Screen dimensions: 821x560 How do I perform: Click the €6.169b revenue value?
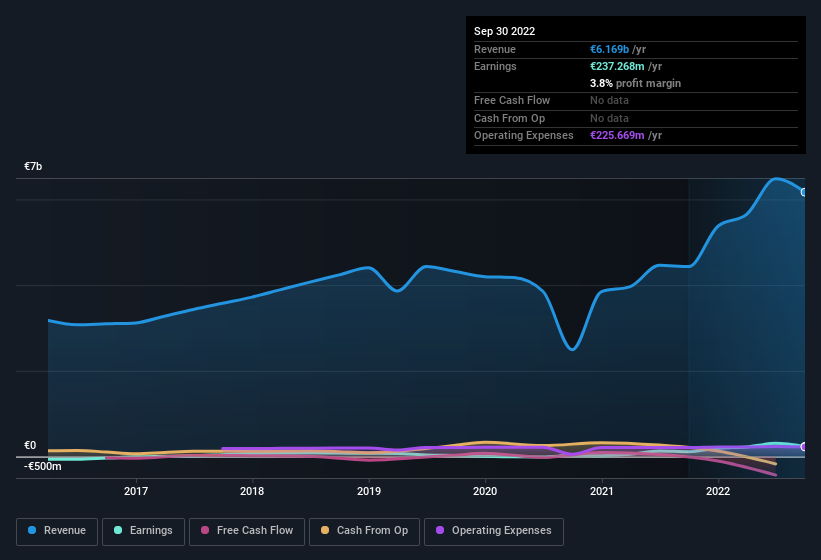click(x=609, y=49)
